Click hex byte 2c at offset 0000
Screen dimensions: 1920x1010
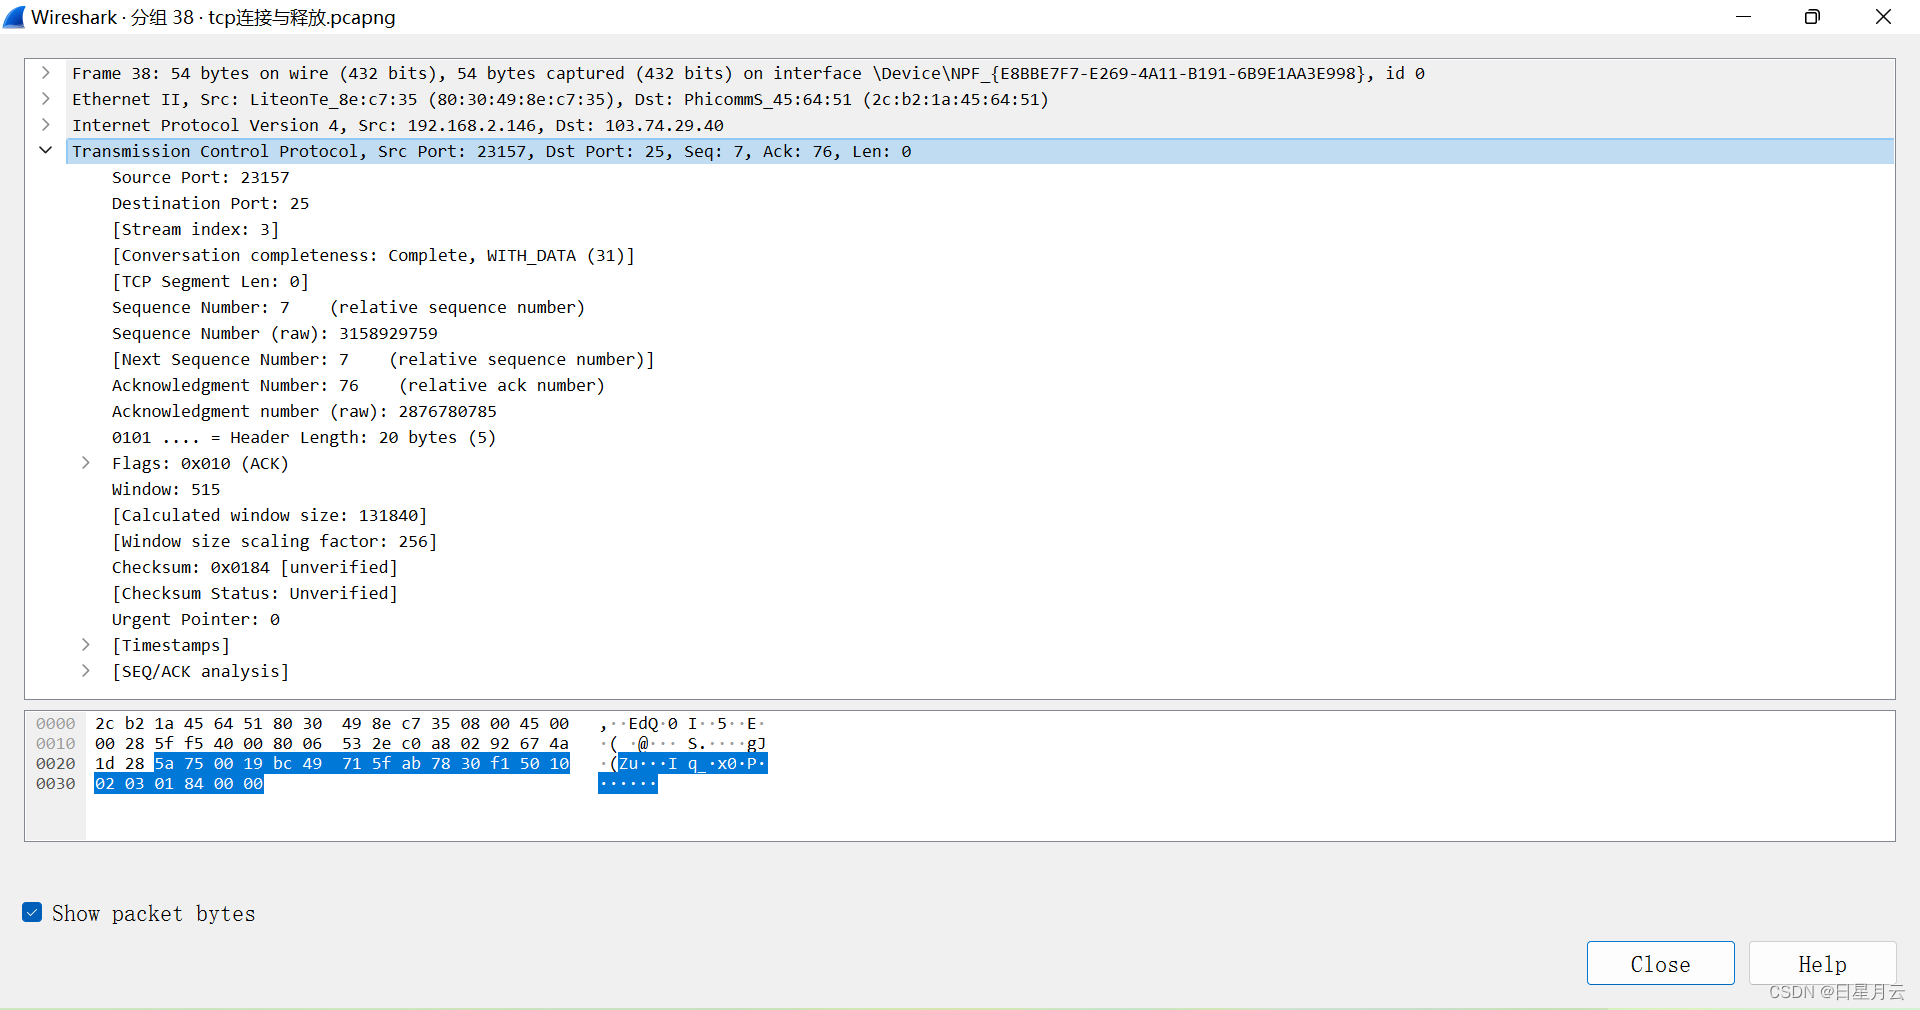(105, 723)
